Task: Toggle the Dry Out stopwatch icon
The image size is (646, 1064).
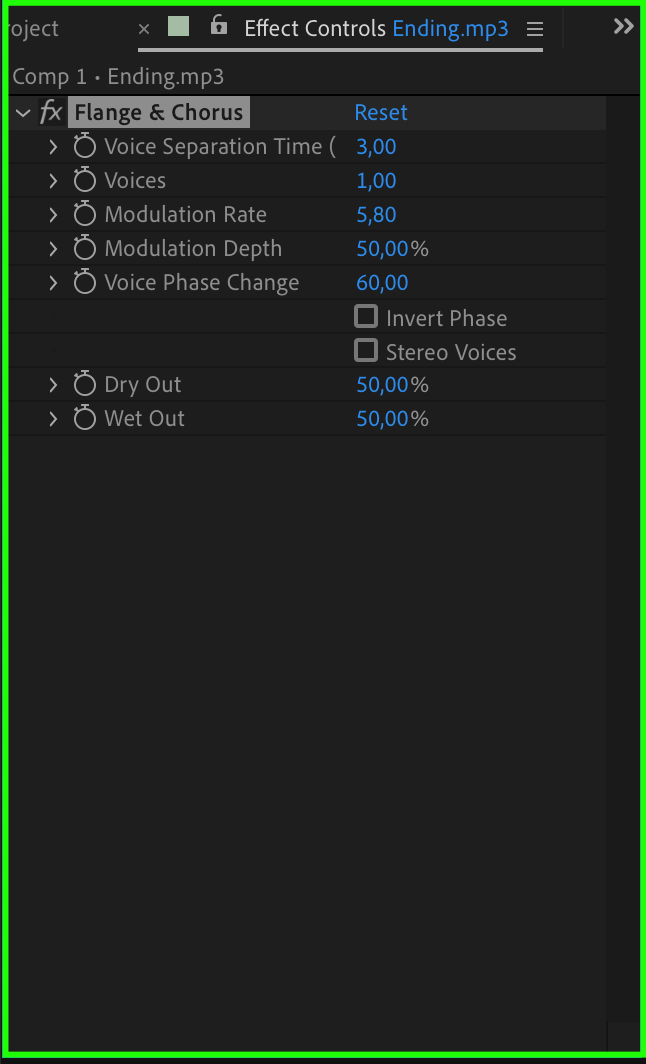Action: coord(85,385)
